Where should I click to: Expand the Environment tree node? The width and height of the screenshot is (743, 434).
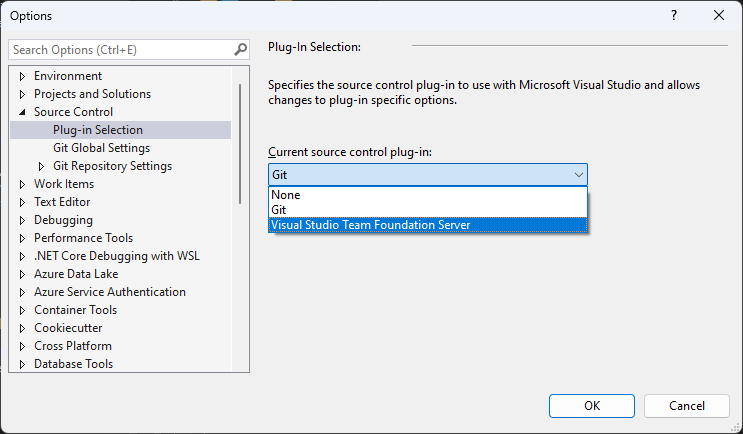coord(23,76)
